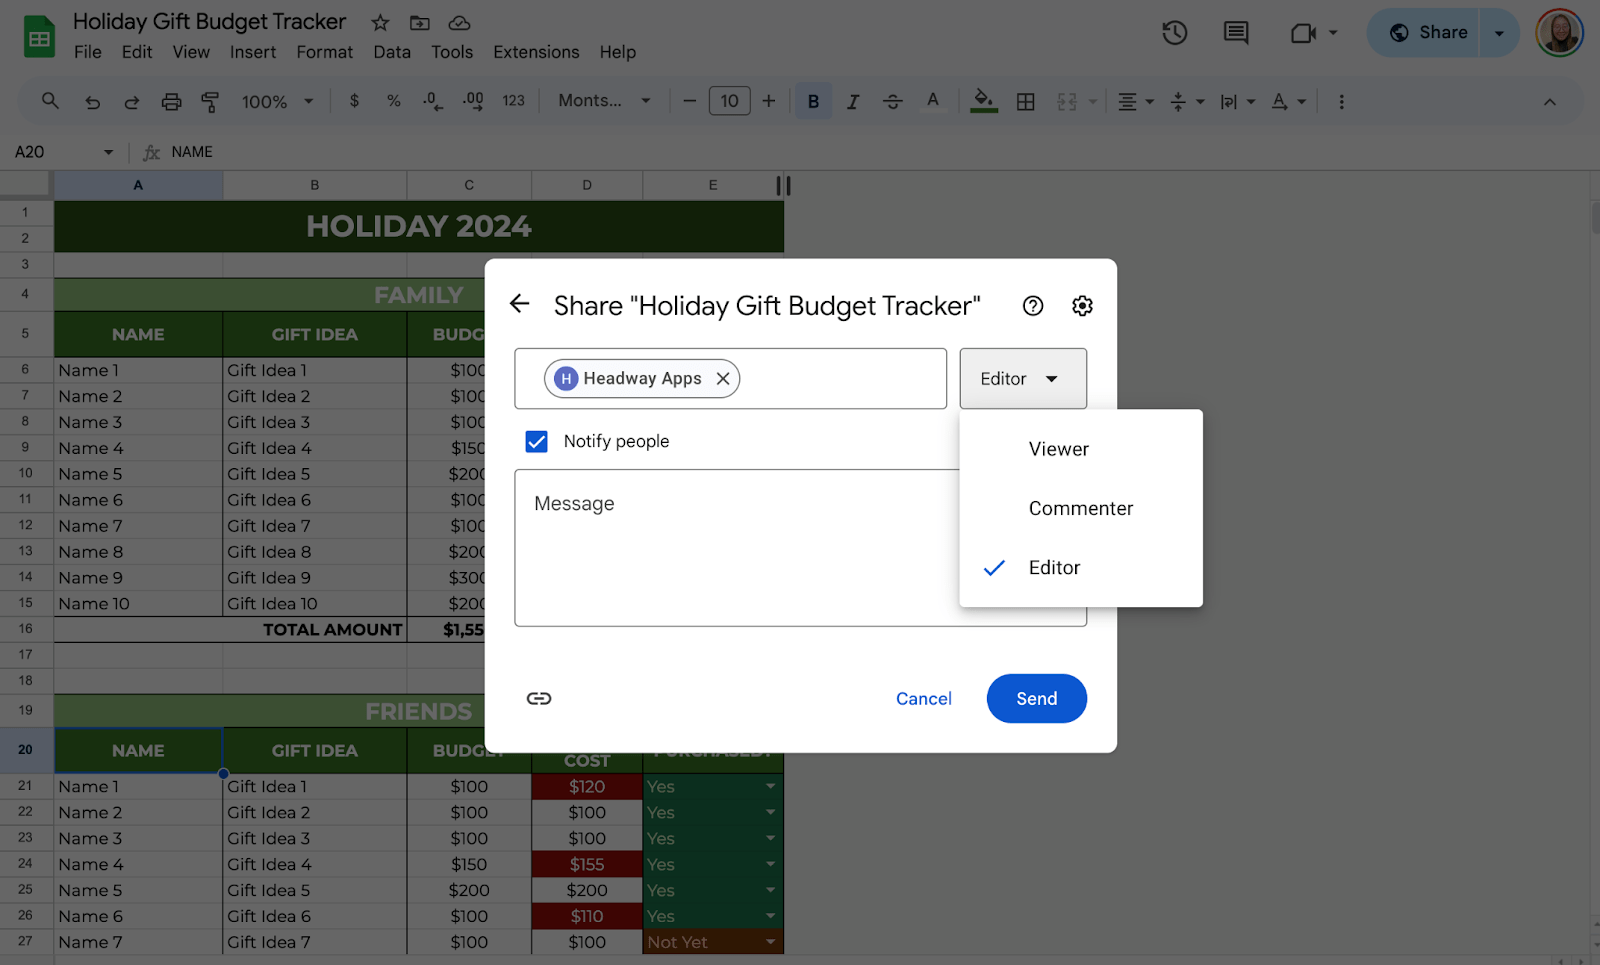The width and height of the screenshot is (1600, 965).
Task: Open the Extensions menu
Action: [535, 52]
